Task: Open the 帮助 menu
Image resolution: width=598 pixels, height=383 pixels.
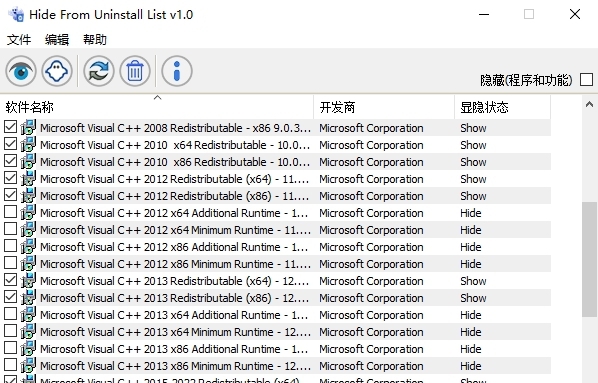Action: tap(95, 39)
